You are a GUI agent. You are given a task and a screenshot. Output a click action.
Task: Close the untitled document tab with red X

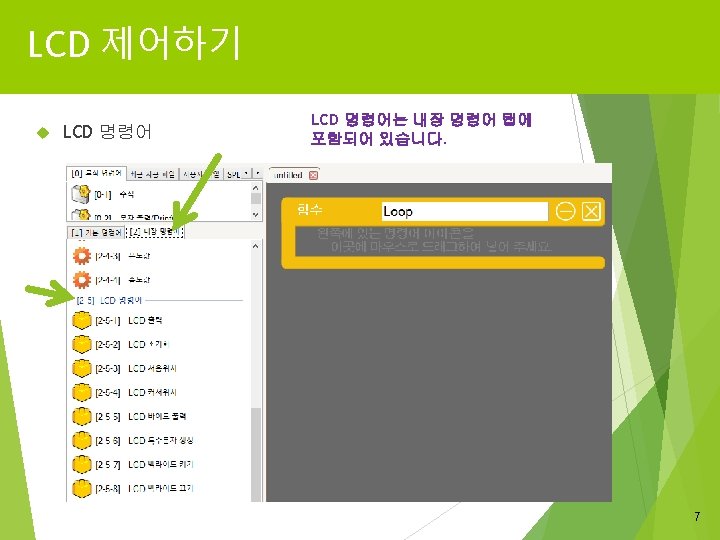(313, 175)
